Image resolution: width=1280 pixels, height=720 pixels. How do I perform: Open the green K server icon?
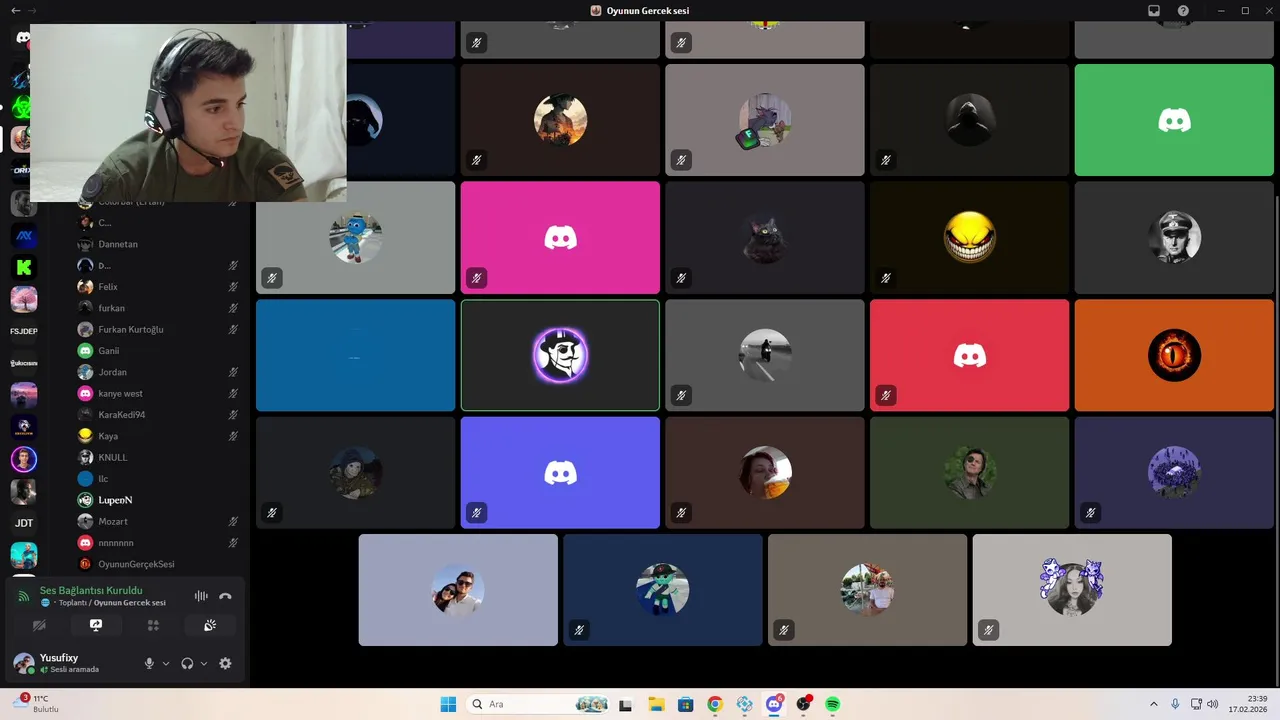pos(24,267)
